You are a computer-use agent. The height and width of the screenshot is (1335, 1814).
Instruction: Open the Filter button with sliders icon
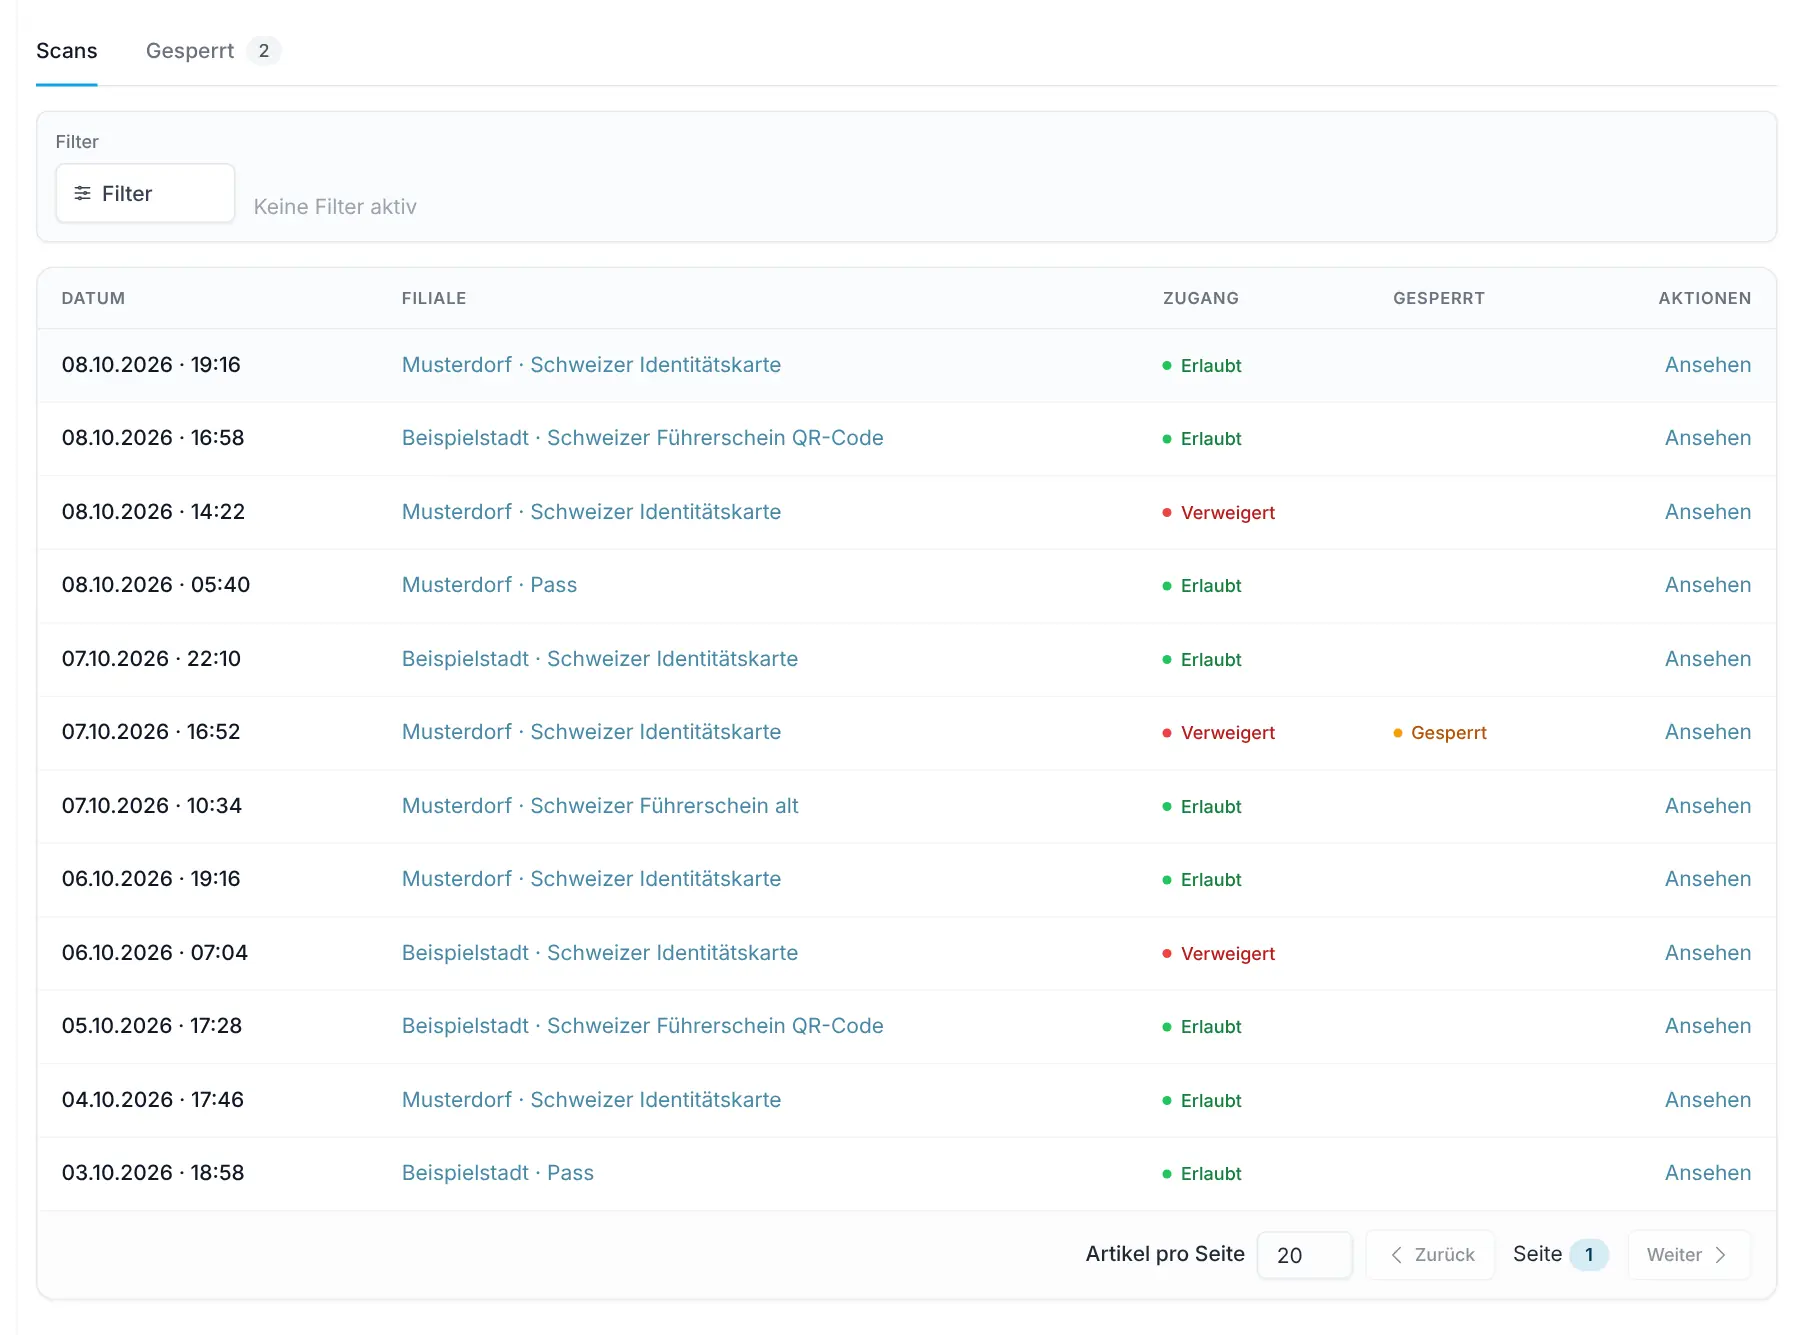click(145, 193)
